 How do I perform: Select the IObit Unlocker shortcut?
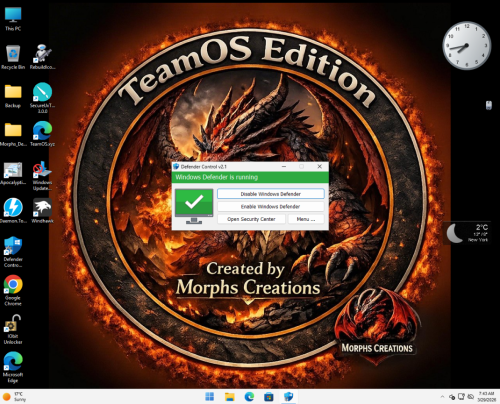[13, 329]
